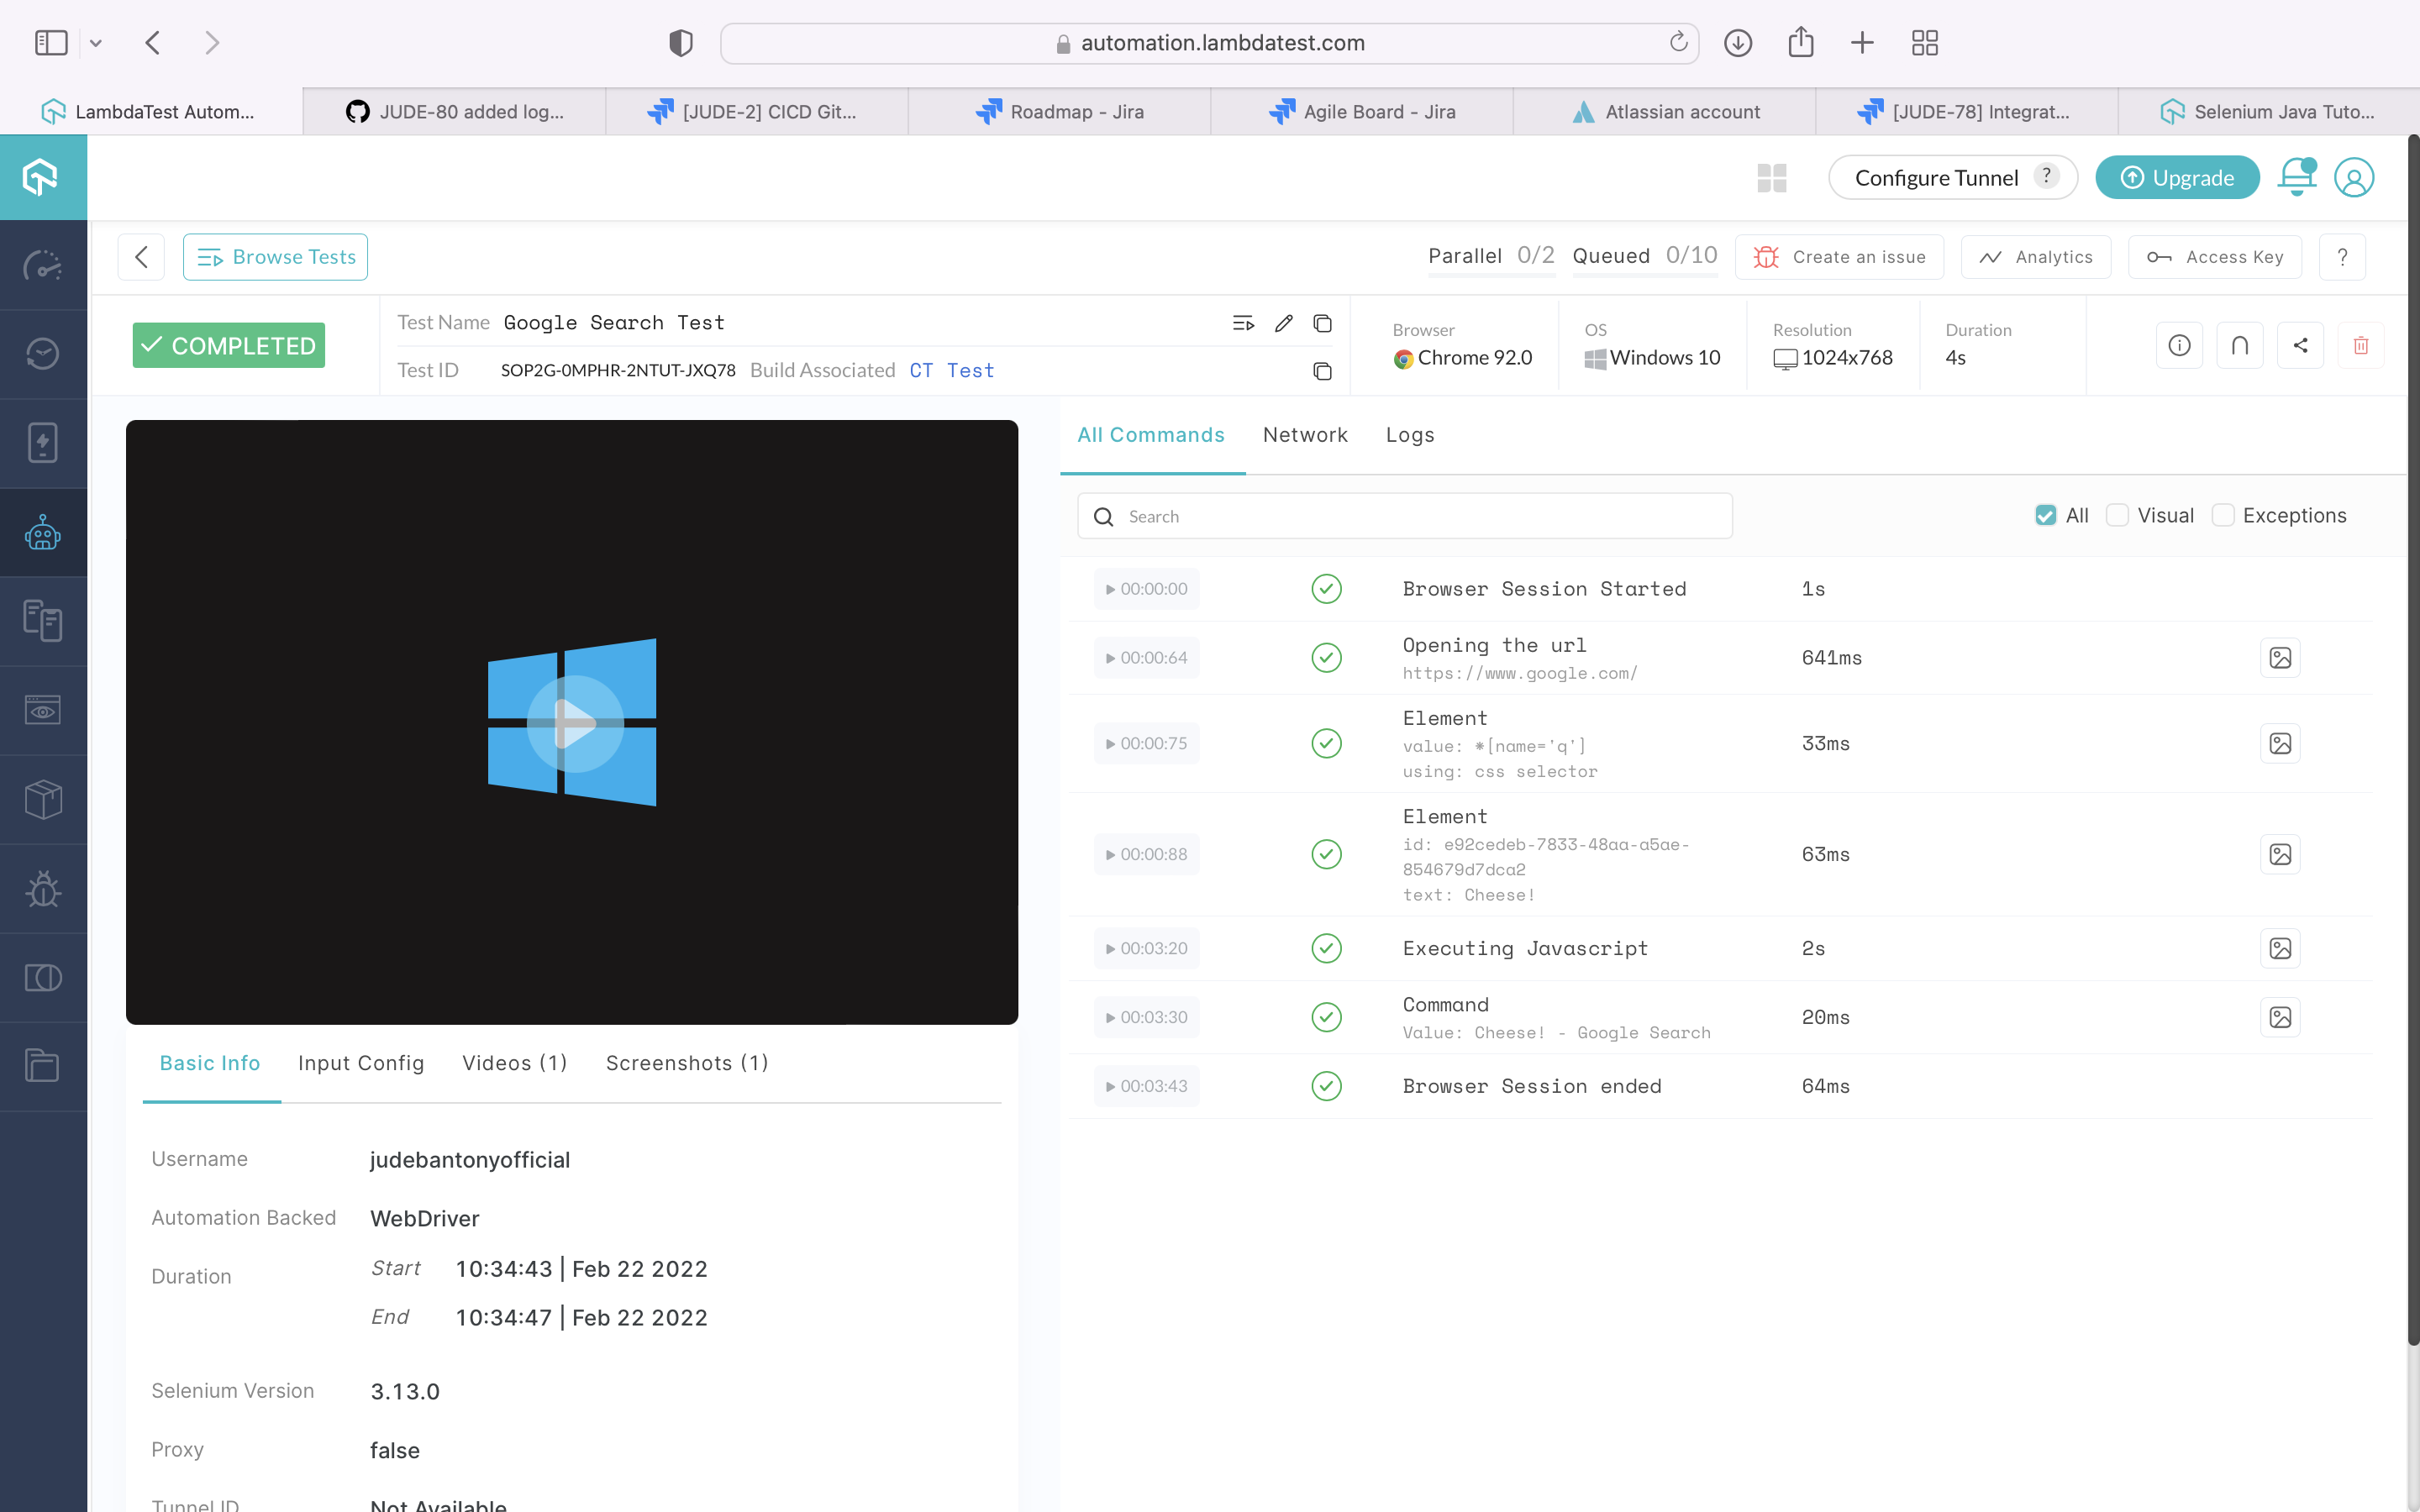
Task: Jump to timestamp 00:03:20 Executing Javascript
Action: point(1147,948)
